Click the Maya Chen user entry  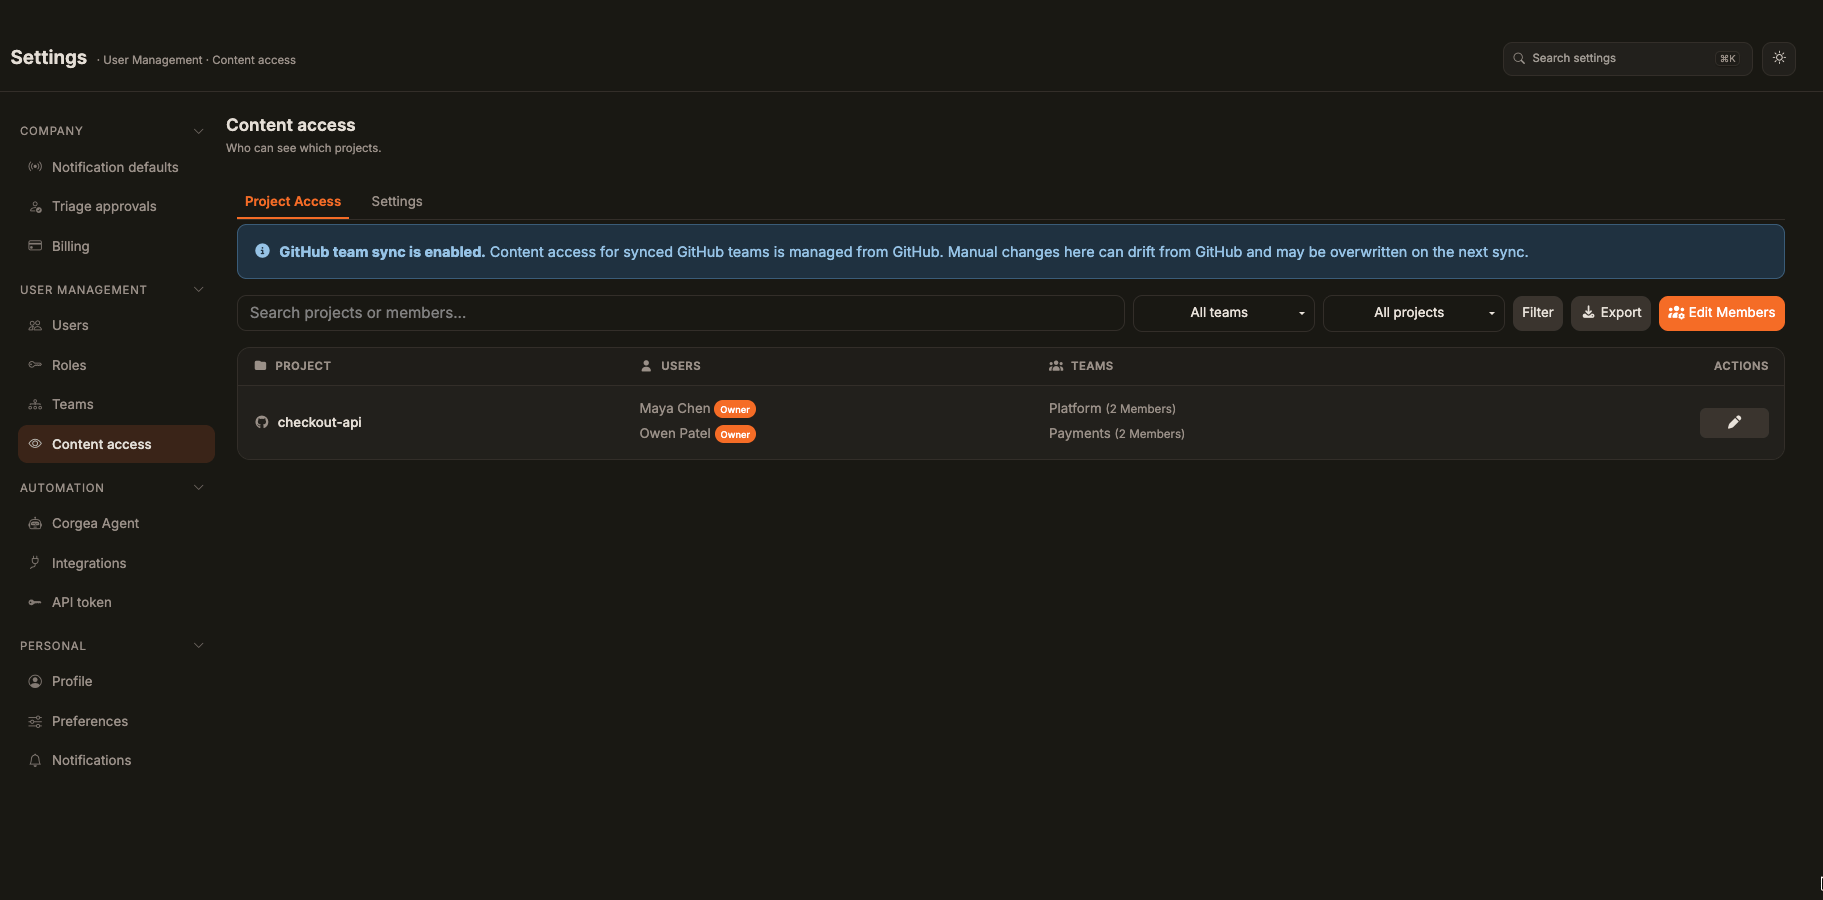tap(674, 408)
